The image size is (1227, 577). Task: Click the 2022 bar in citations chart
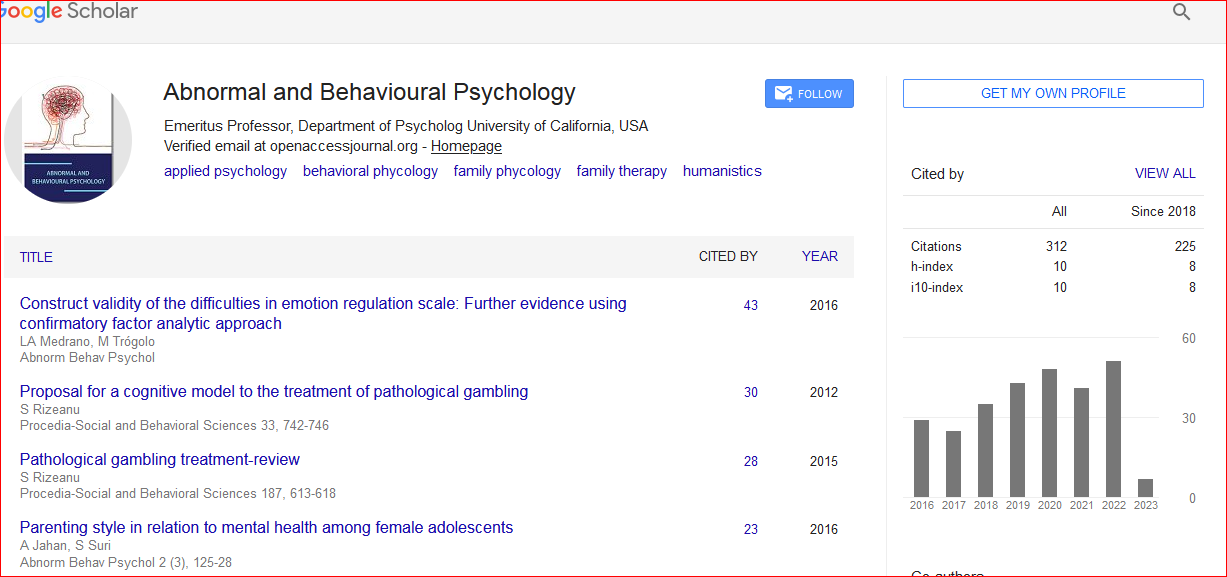pyautogui.click(x=1113, y=429)
